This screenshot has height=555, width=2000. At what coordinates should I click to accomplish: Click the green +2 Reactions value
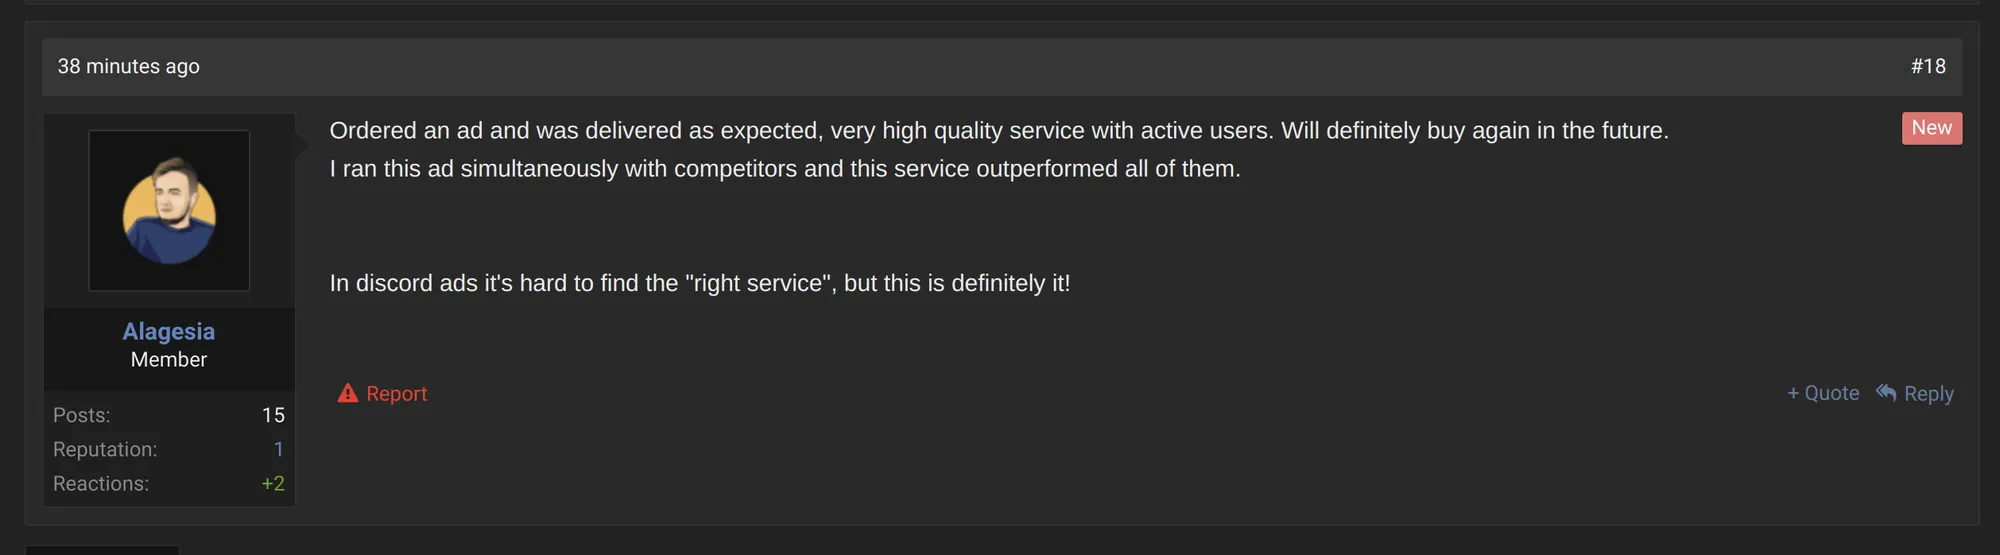[x=273, y=483]
